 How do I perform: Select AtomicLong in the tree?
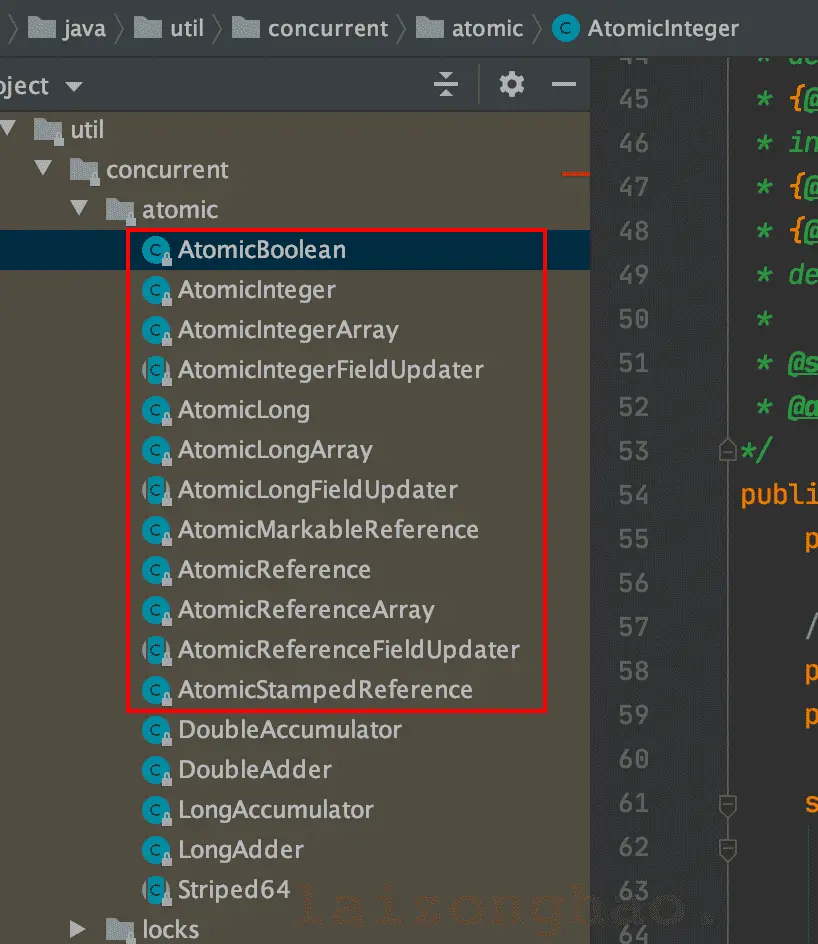[x=244, y=411]
